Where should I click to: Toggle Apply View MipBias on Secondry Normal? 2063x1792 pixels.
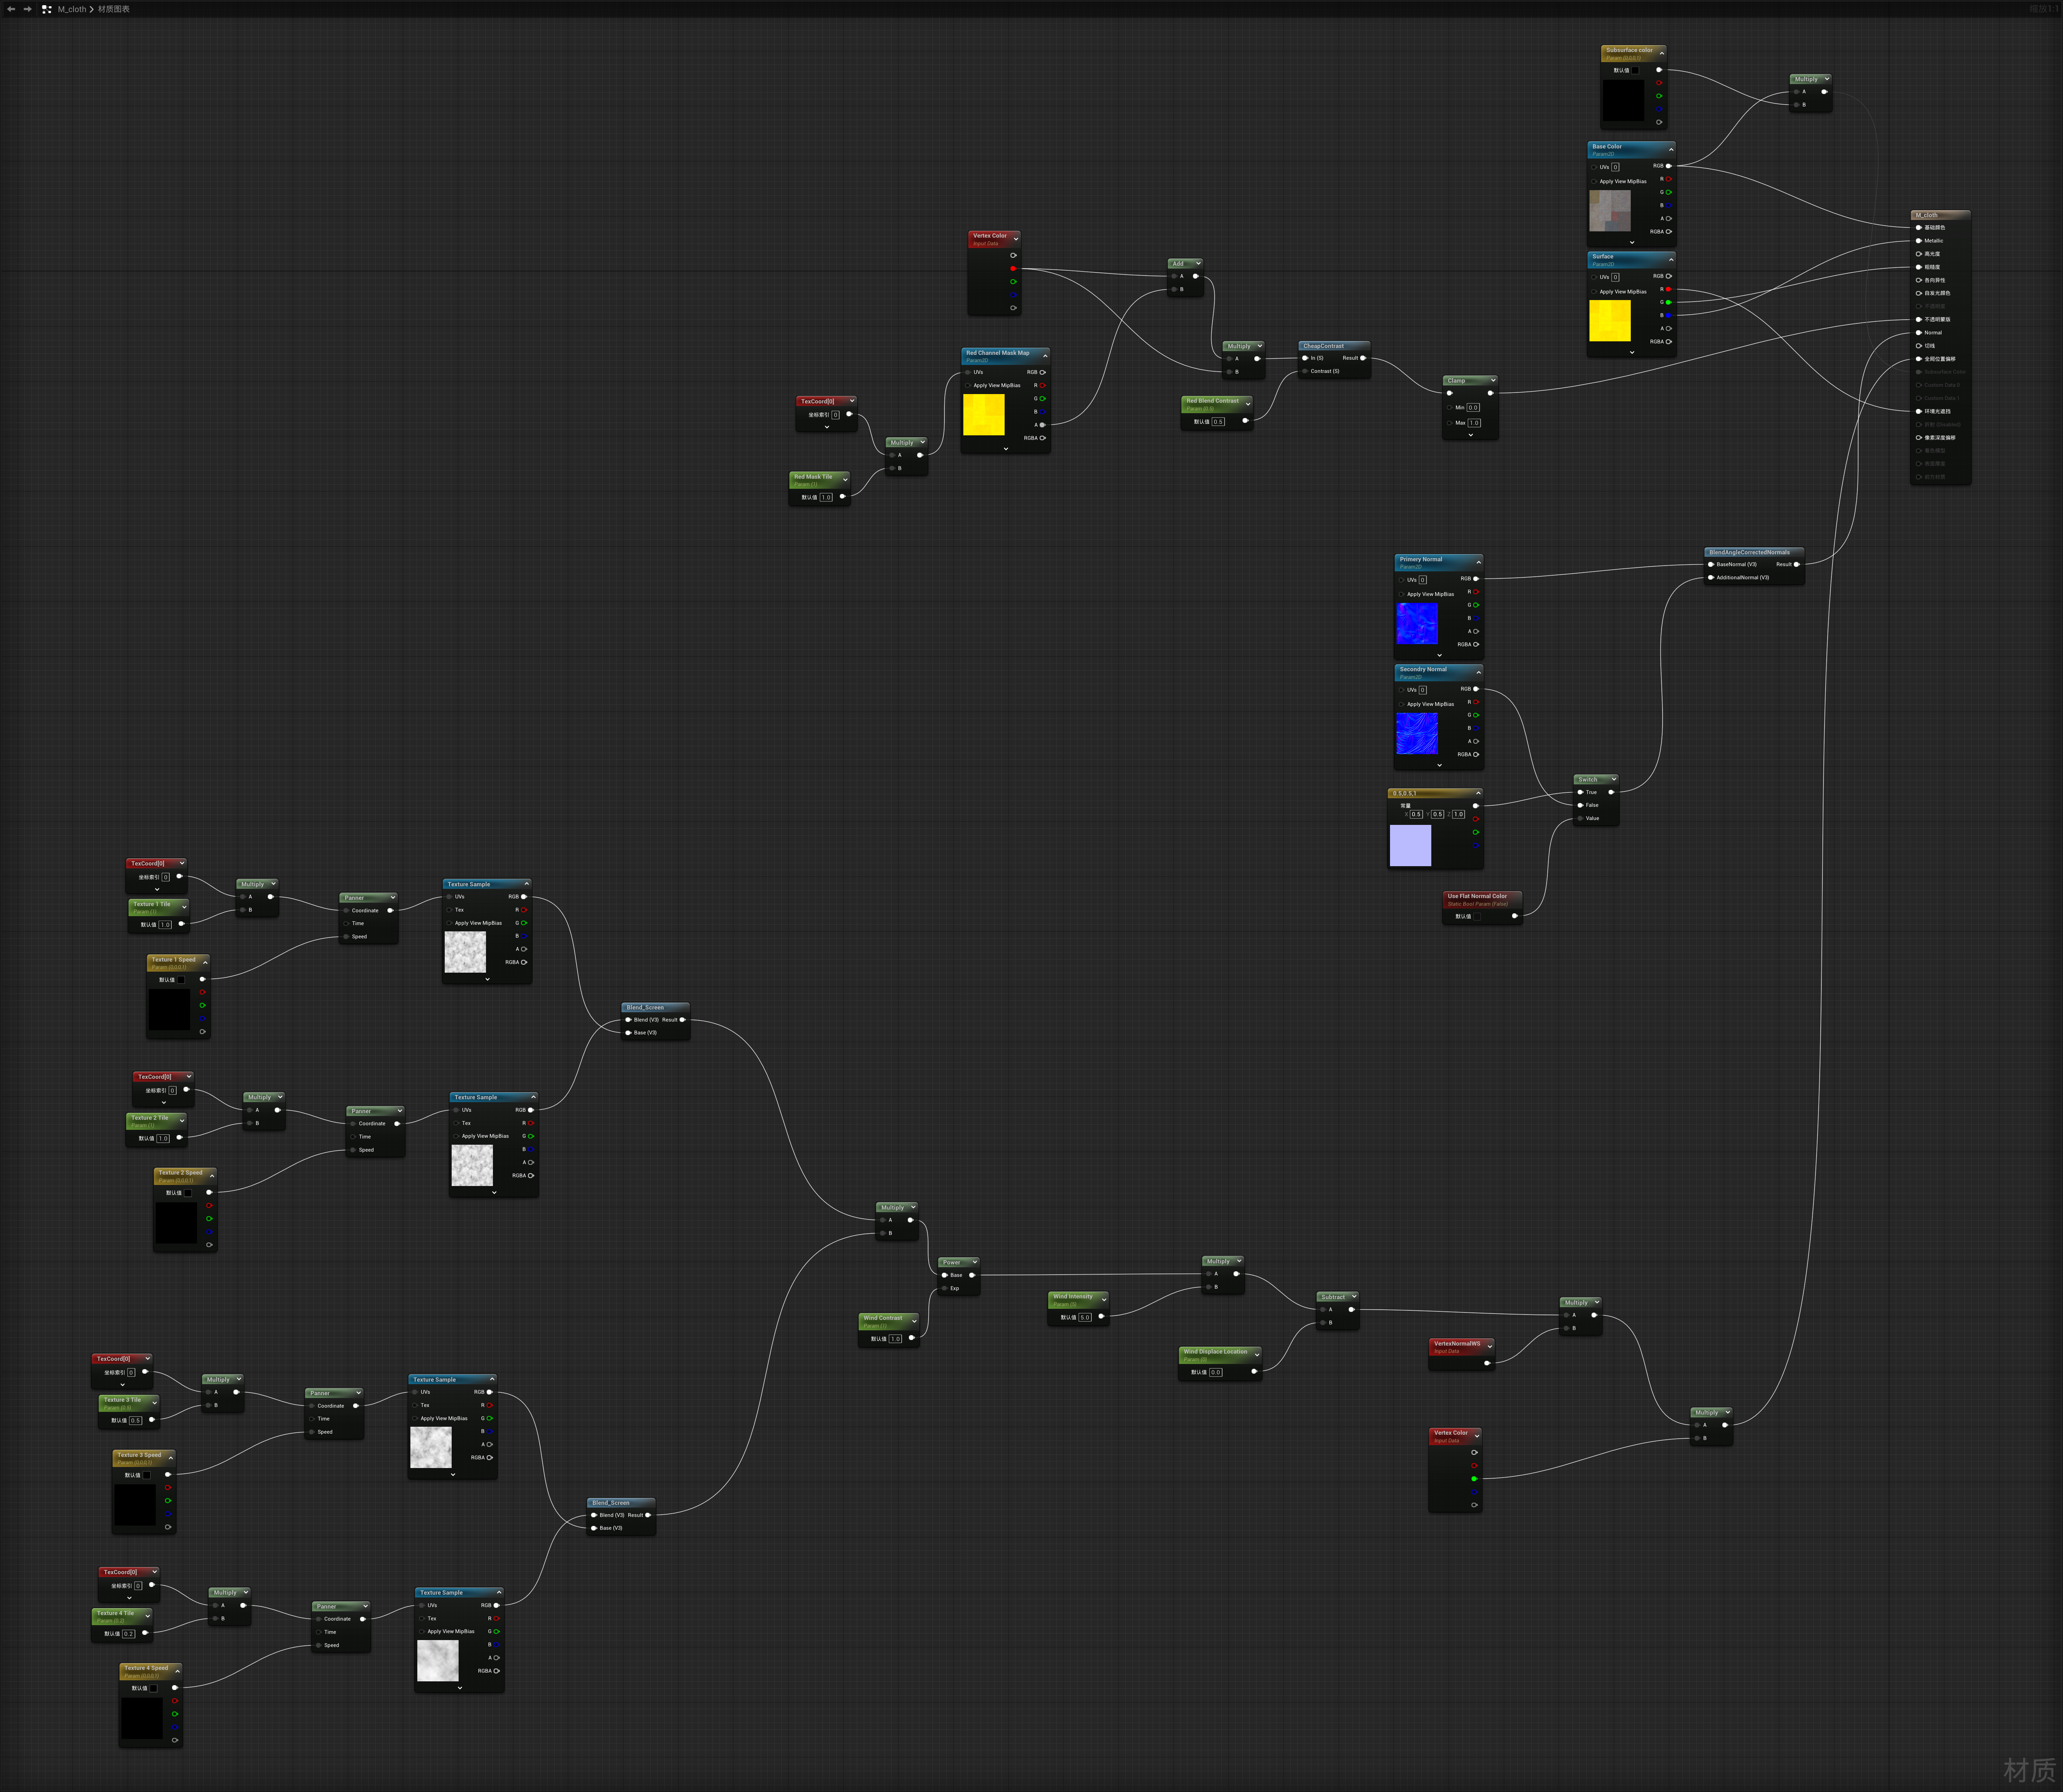pos(1401,704)
